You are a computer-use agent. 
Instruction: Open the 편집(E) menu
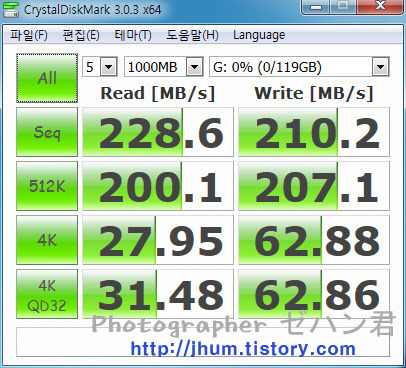[81, 35]
